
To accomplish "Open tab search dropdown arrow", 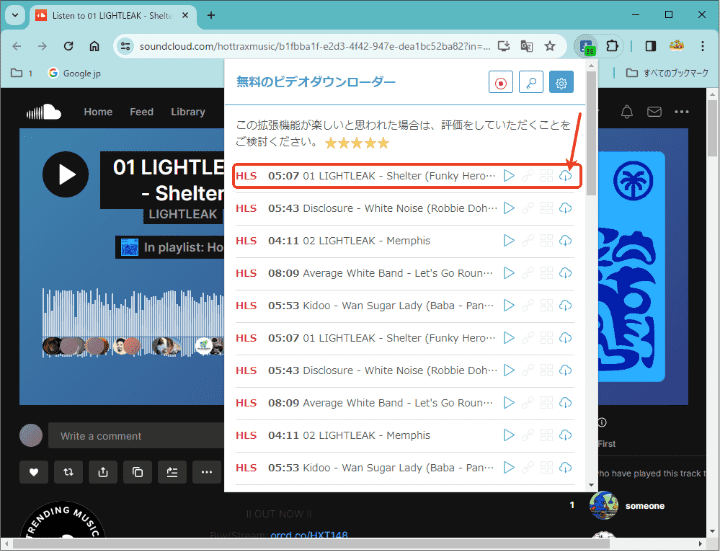I will (x=15, y=15).
